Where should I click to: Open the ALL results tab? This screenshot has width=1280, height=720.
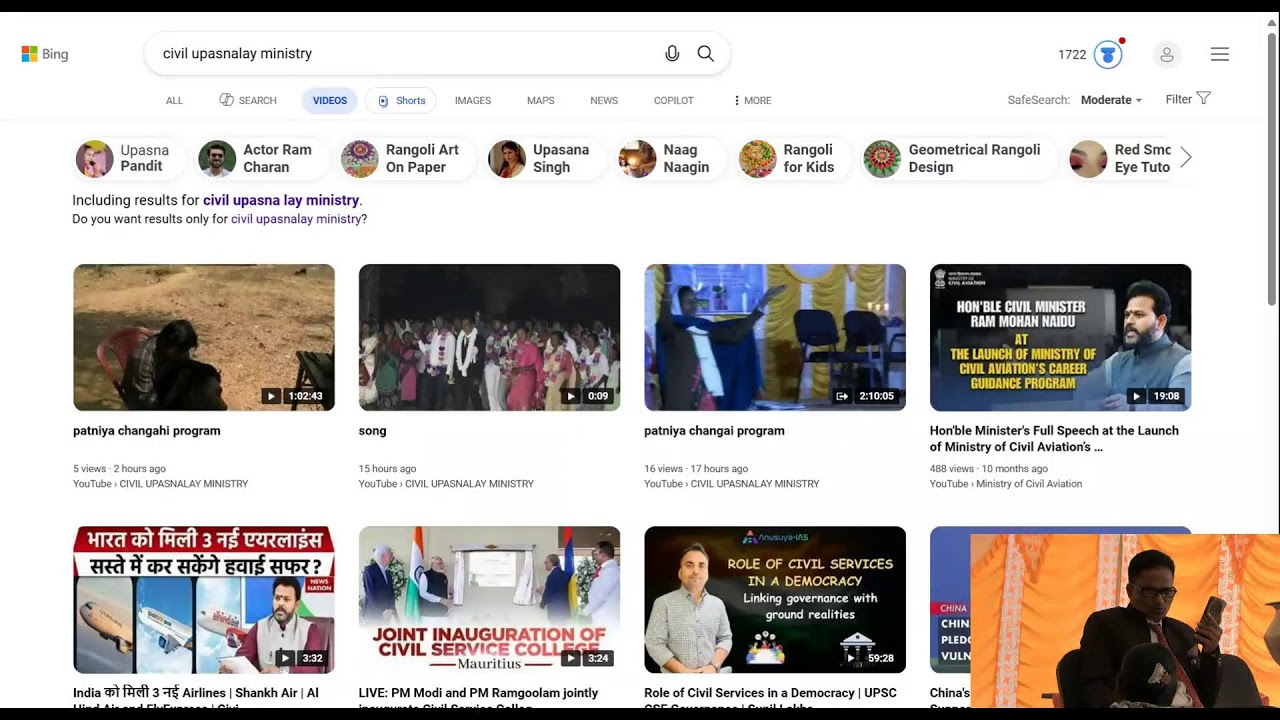[x=174, y=100]
